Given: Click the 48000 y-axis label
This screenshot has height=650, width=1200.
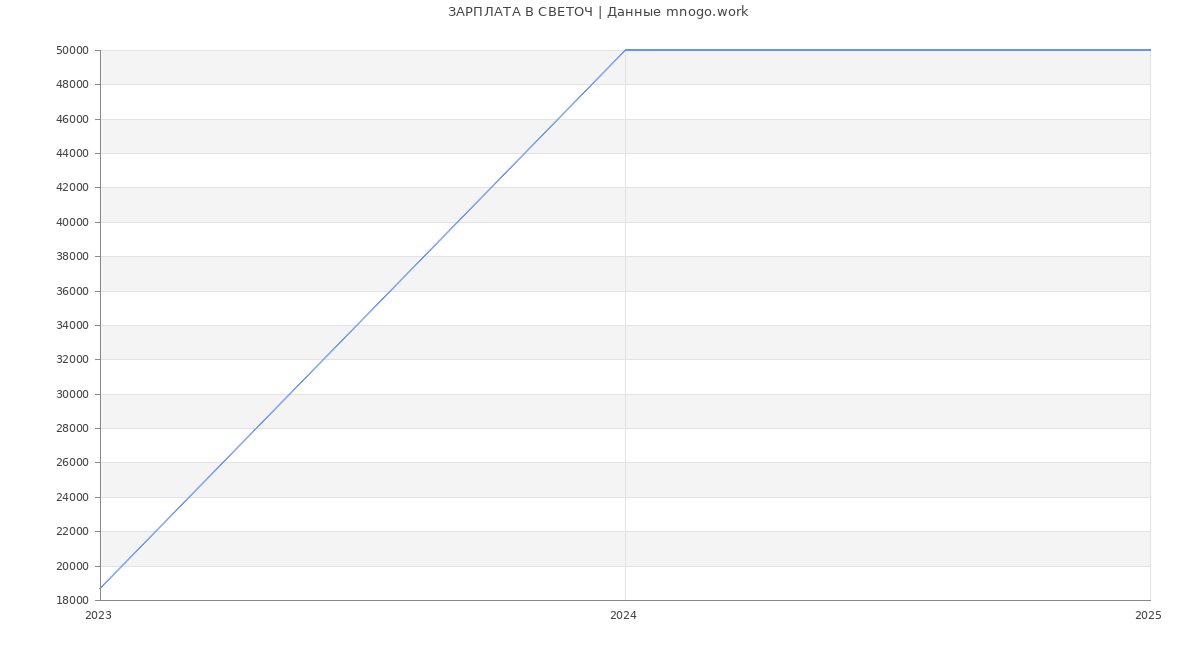Looking at the screenshot, I should (72, 85).
